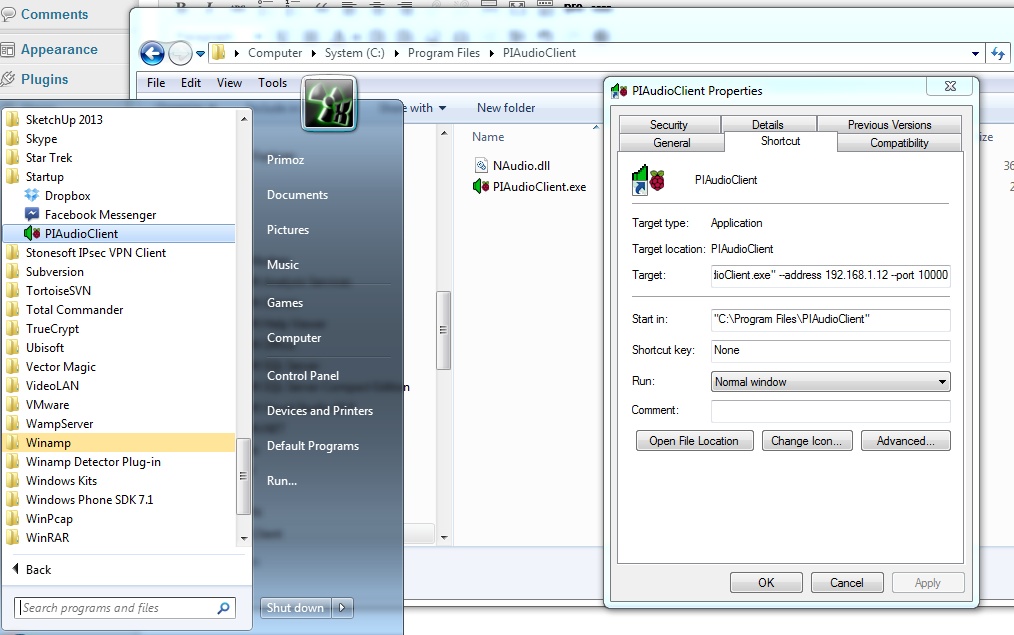This screenshot has height=635, width=1014.
Task: Open Run... from the Start menu
Action: 282,480
